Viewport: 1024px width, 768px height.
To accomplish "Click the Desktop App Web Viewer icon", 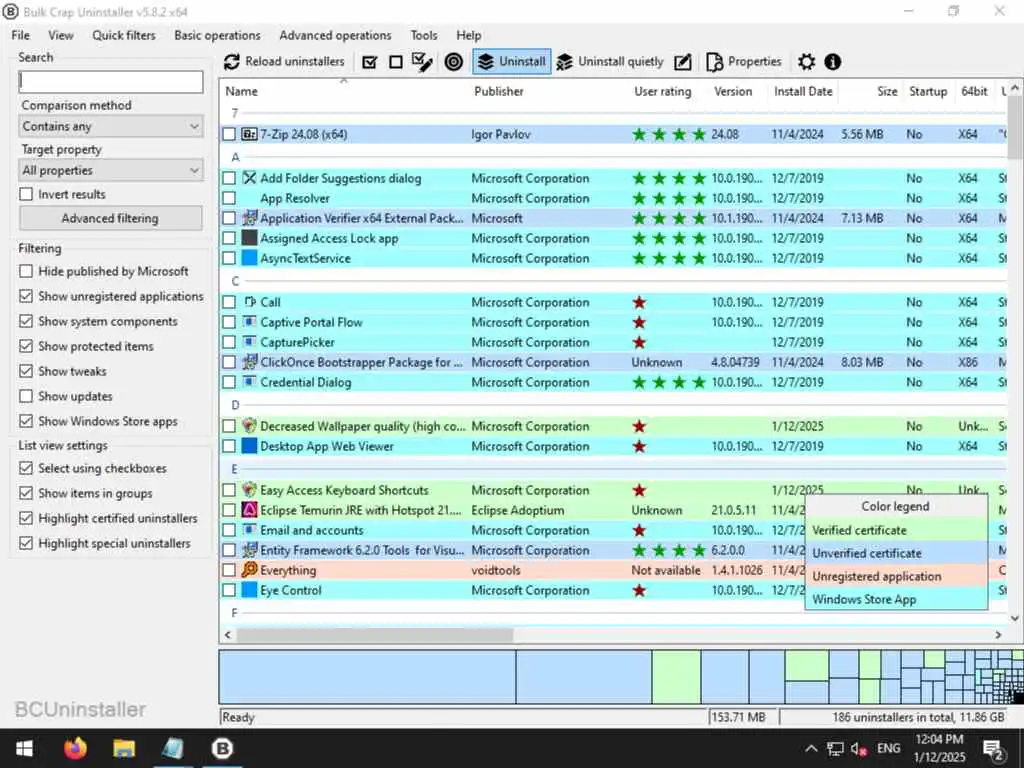I will pos(249,446).
